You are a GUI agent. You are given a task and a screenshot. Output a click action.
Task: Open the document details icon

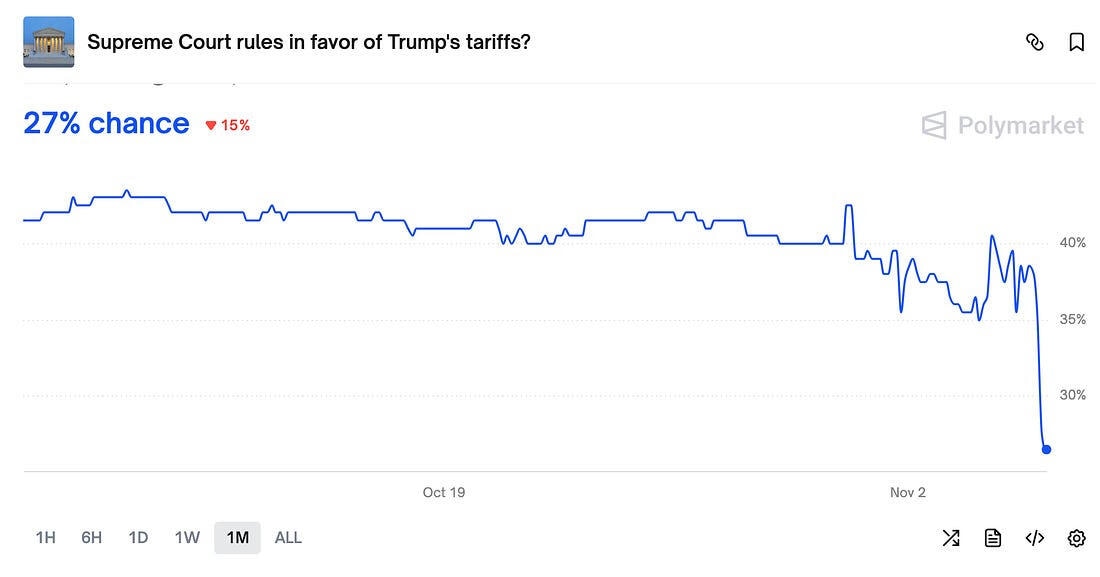point(993,538)
